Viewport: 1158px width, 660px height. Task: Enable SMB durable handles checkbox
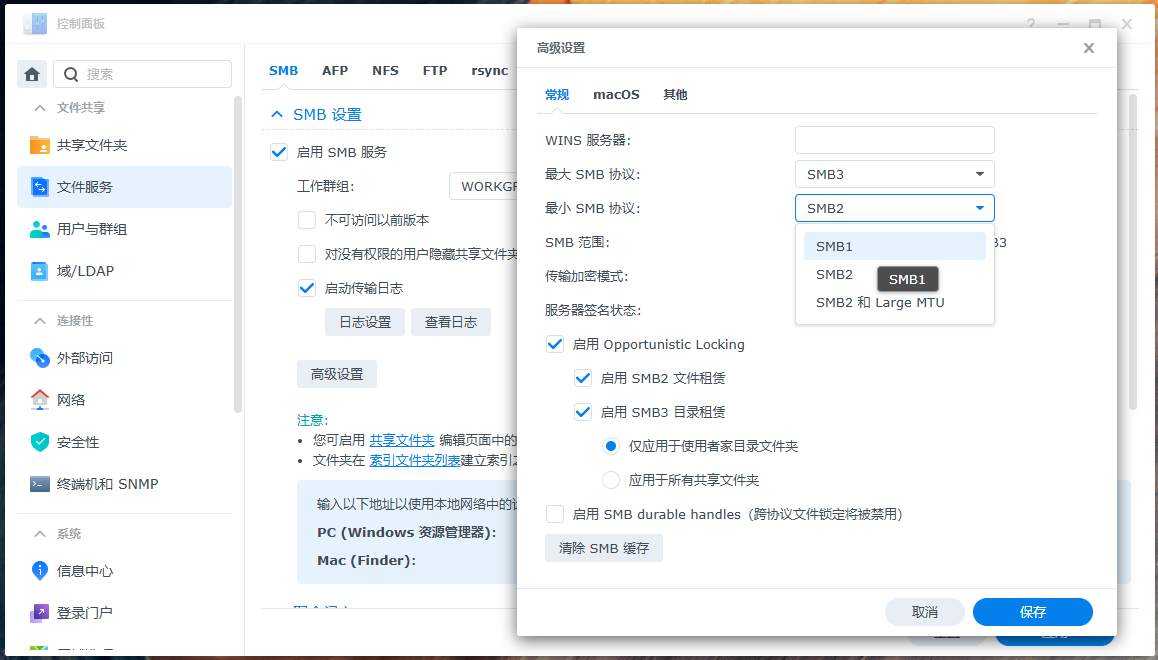point(555,514)
